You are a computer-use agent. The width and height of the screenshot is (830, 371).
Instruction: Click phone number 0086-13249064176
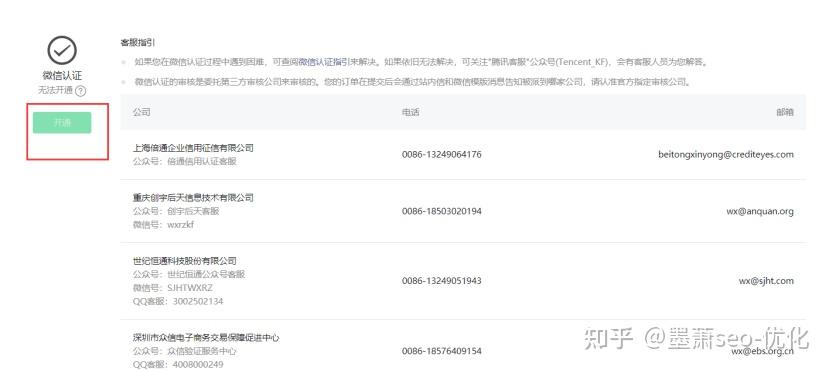[x=441, y=155]
